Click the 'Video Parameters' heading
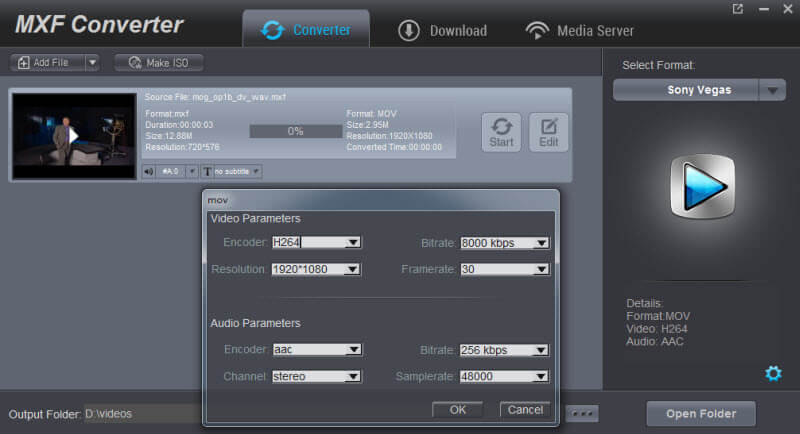The width and height of the screenshot is (800, 434). (x=256, y=218)
